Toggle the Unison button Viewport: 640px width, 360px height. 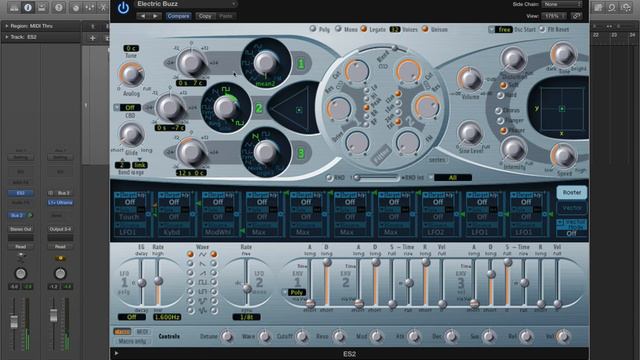pyautogui.click(x=425, y=29)
